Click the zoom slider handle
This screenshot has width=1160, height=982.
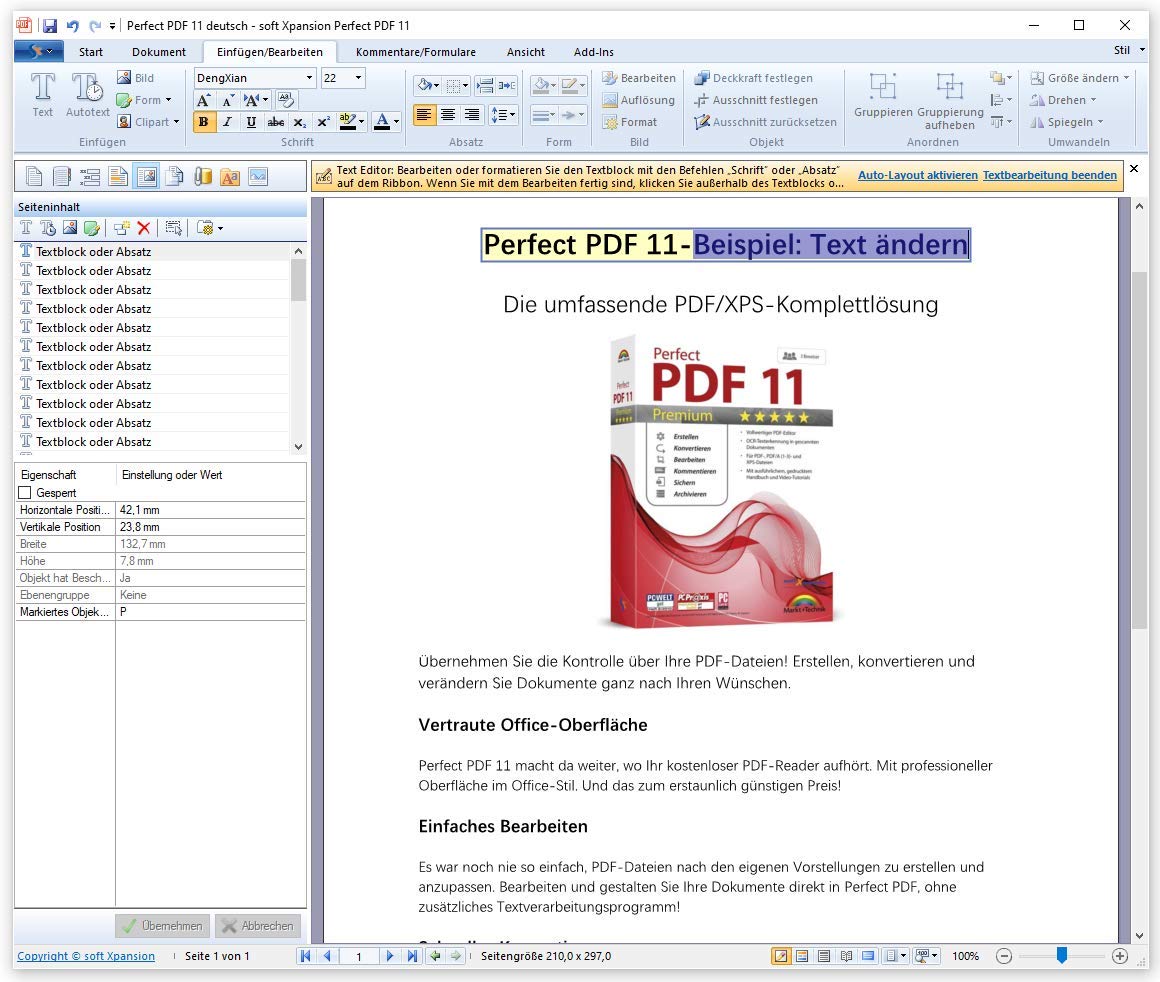(1062, 955)
